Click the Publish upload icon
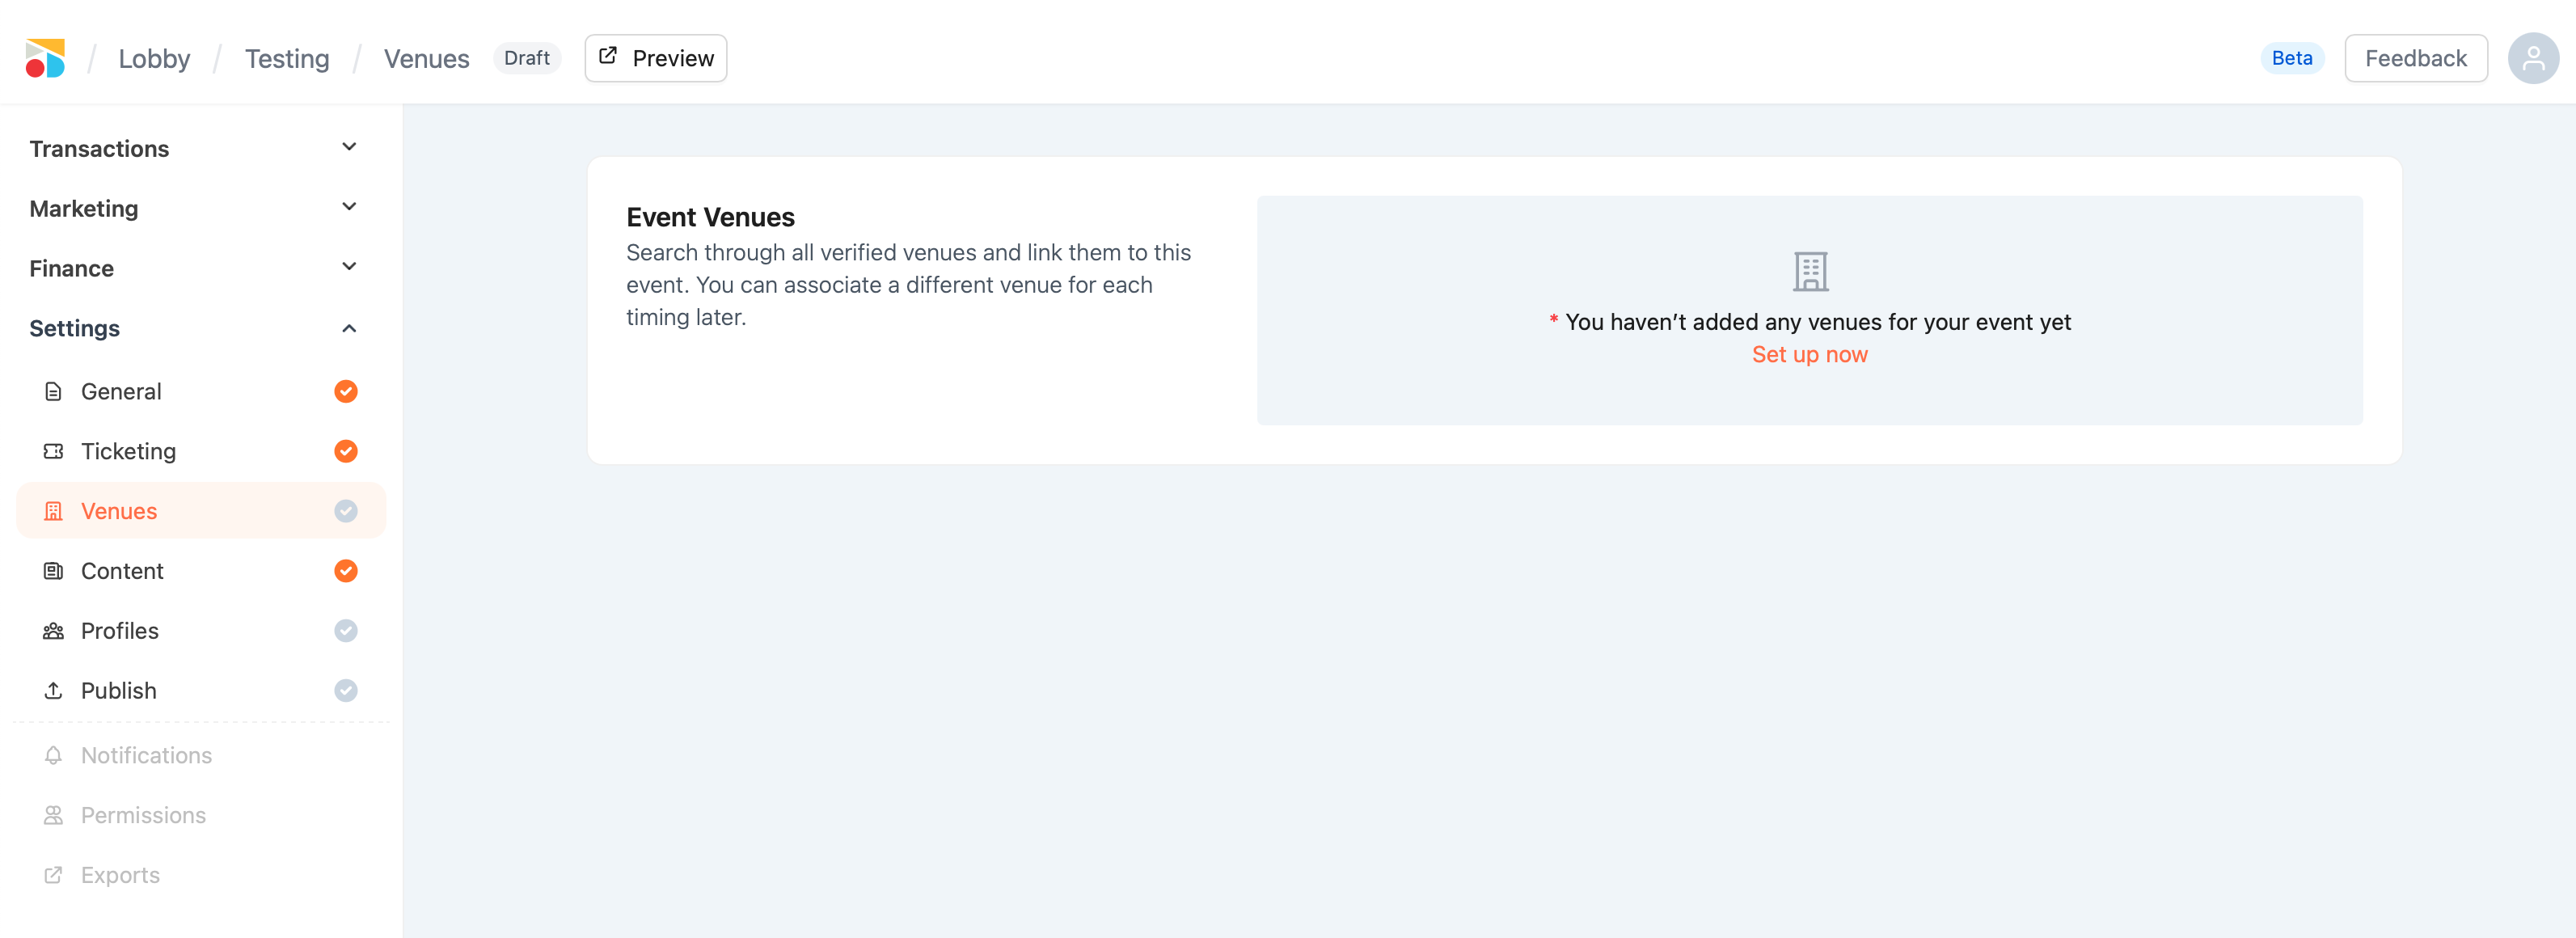The image size is (2576, 938). (x=53, y=691)
